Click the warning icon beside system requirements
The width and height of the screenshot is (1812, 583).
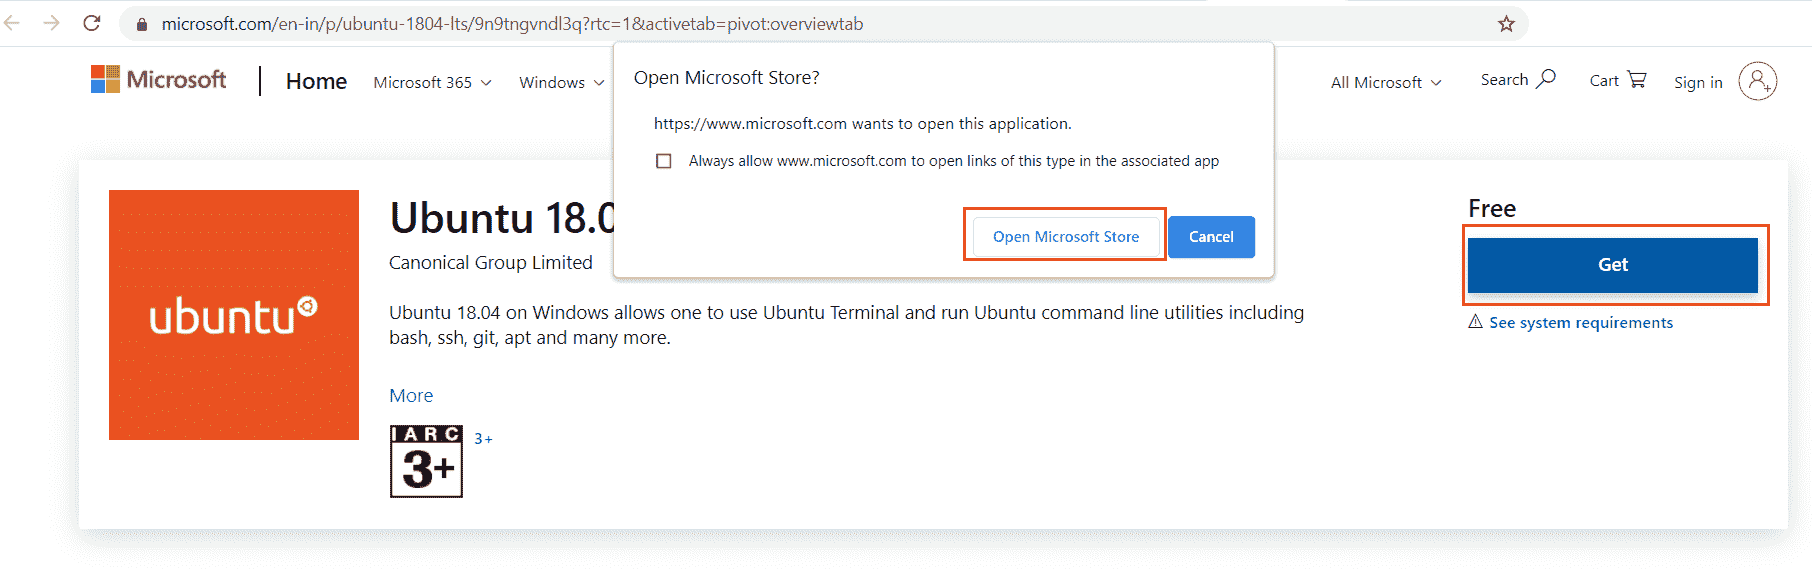(1475, 321)
